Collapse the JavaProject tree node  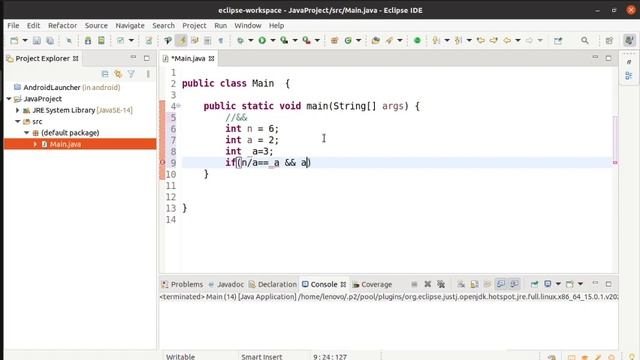(9, 99)
